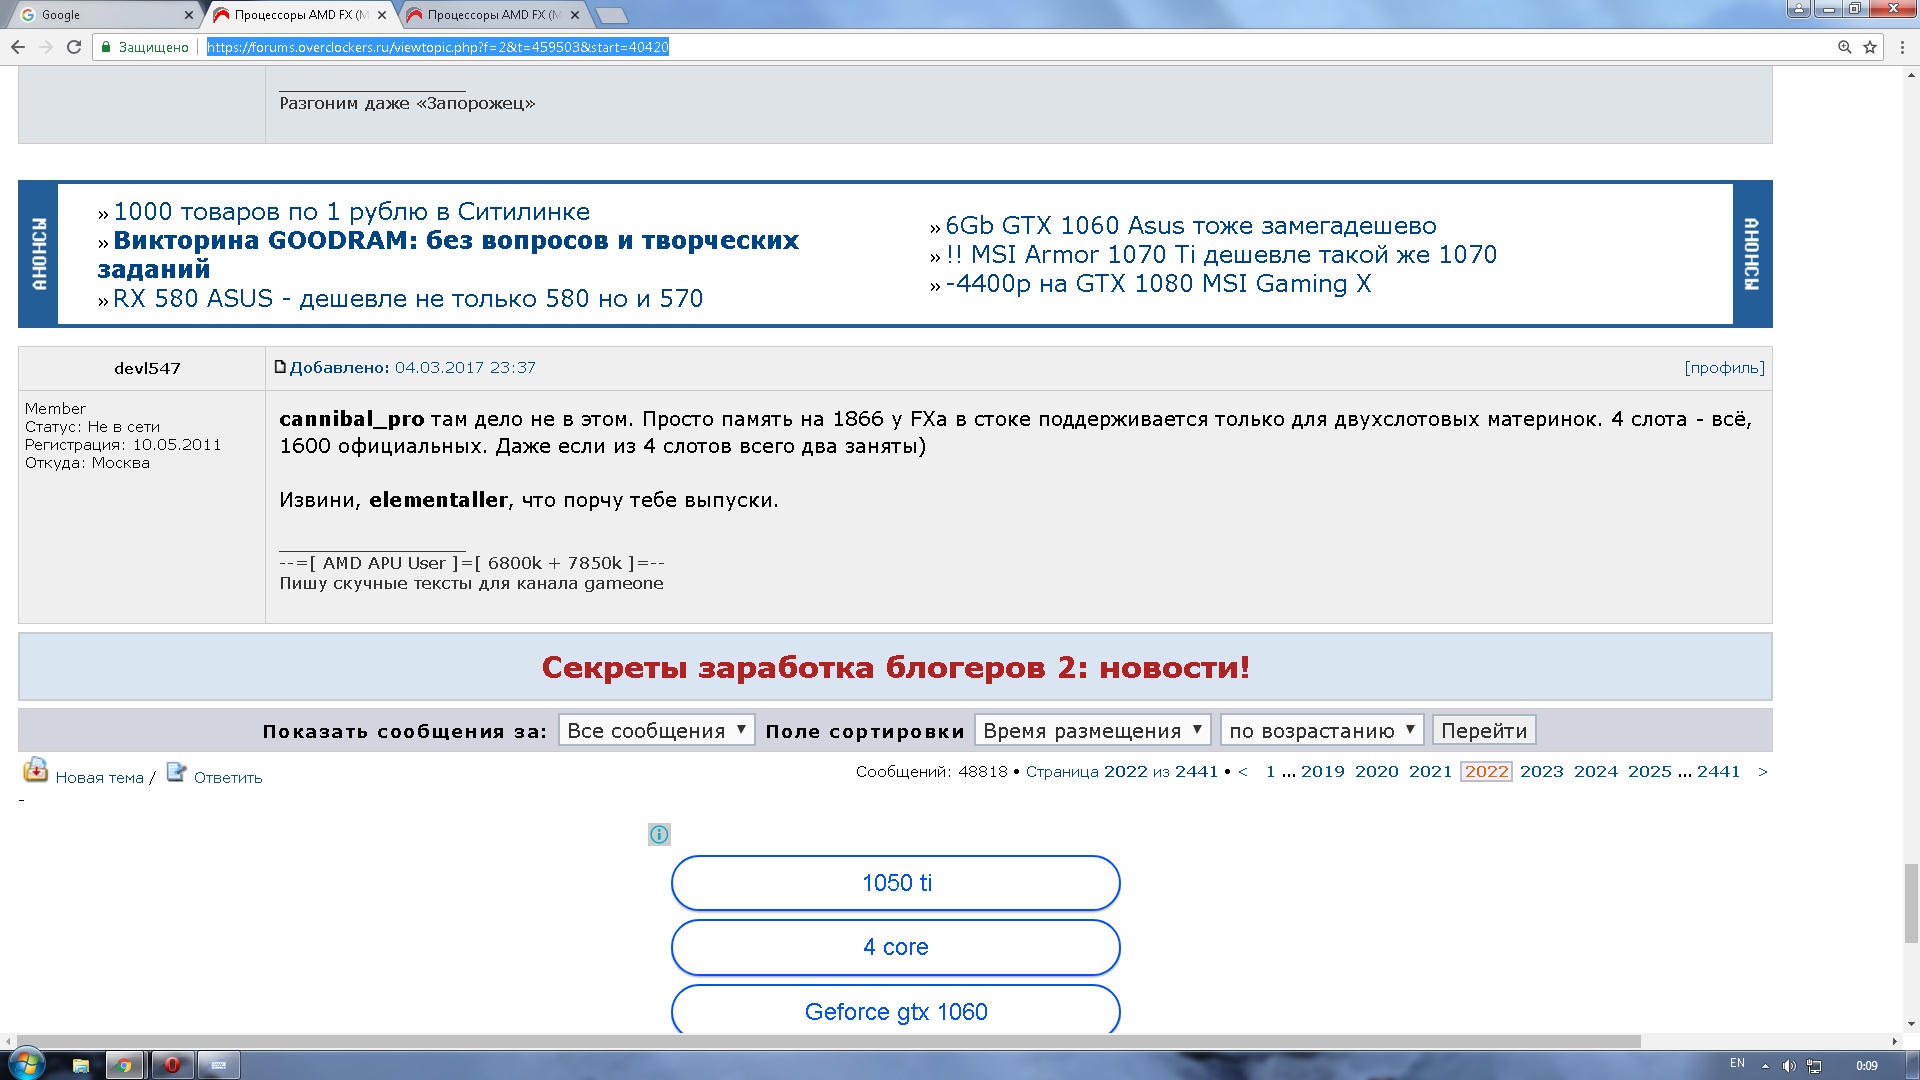Screen dimensions: 1920x1080
Task: Click the browser back arrow
Action: click(x=18, y=47)
